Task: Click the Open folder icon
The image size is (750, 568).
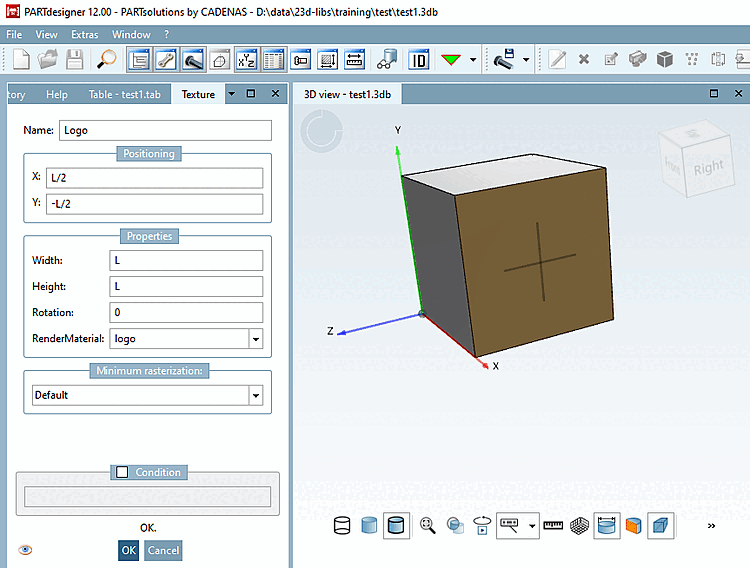Action: coord(47,59)
